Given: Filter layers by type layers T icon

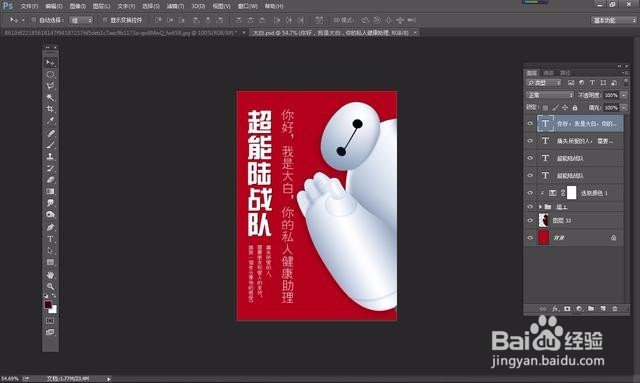Looking at the screenshot, I should 592,83.
